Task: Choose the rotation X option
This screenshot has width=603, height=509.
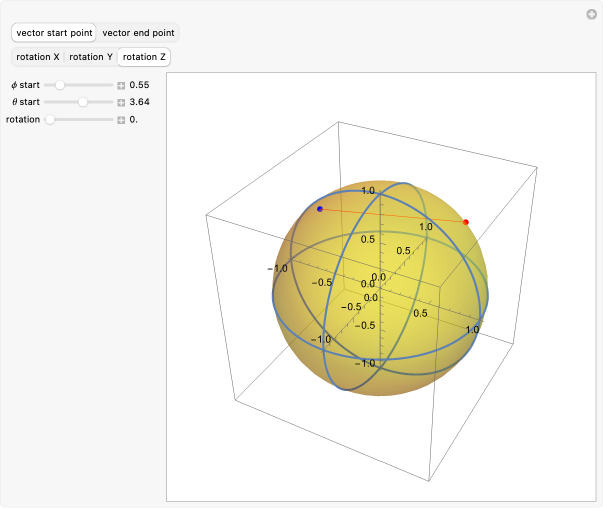Action: tap(36, 57)
